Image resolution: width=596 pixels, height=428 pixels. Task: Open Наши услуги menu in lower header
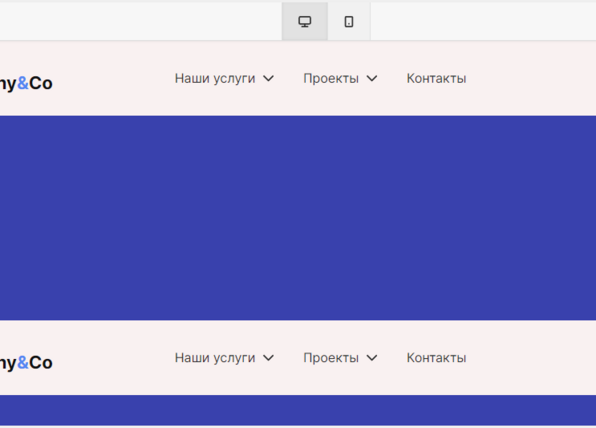pyautogui.click(x=215, y=358)
